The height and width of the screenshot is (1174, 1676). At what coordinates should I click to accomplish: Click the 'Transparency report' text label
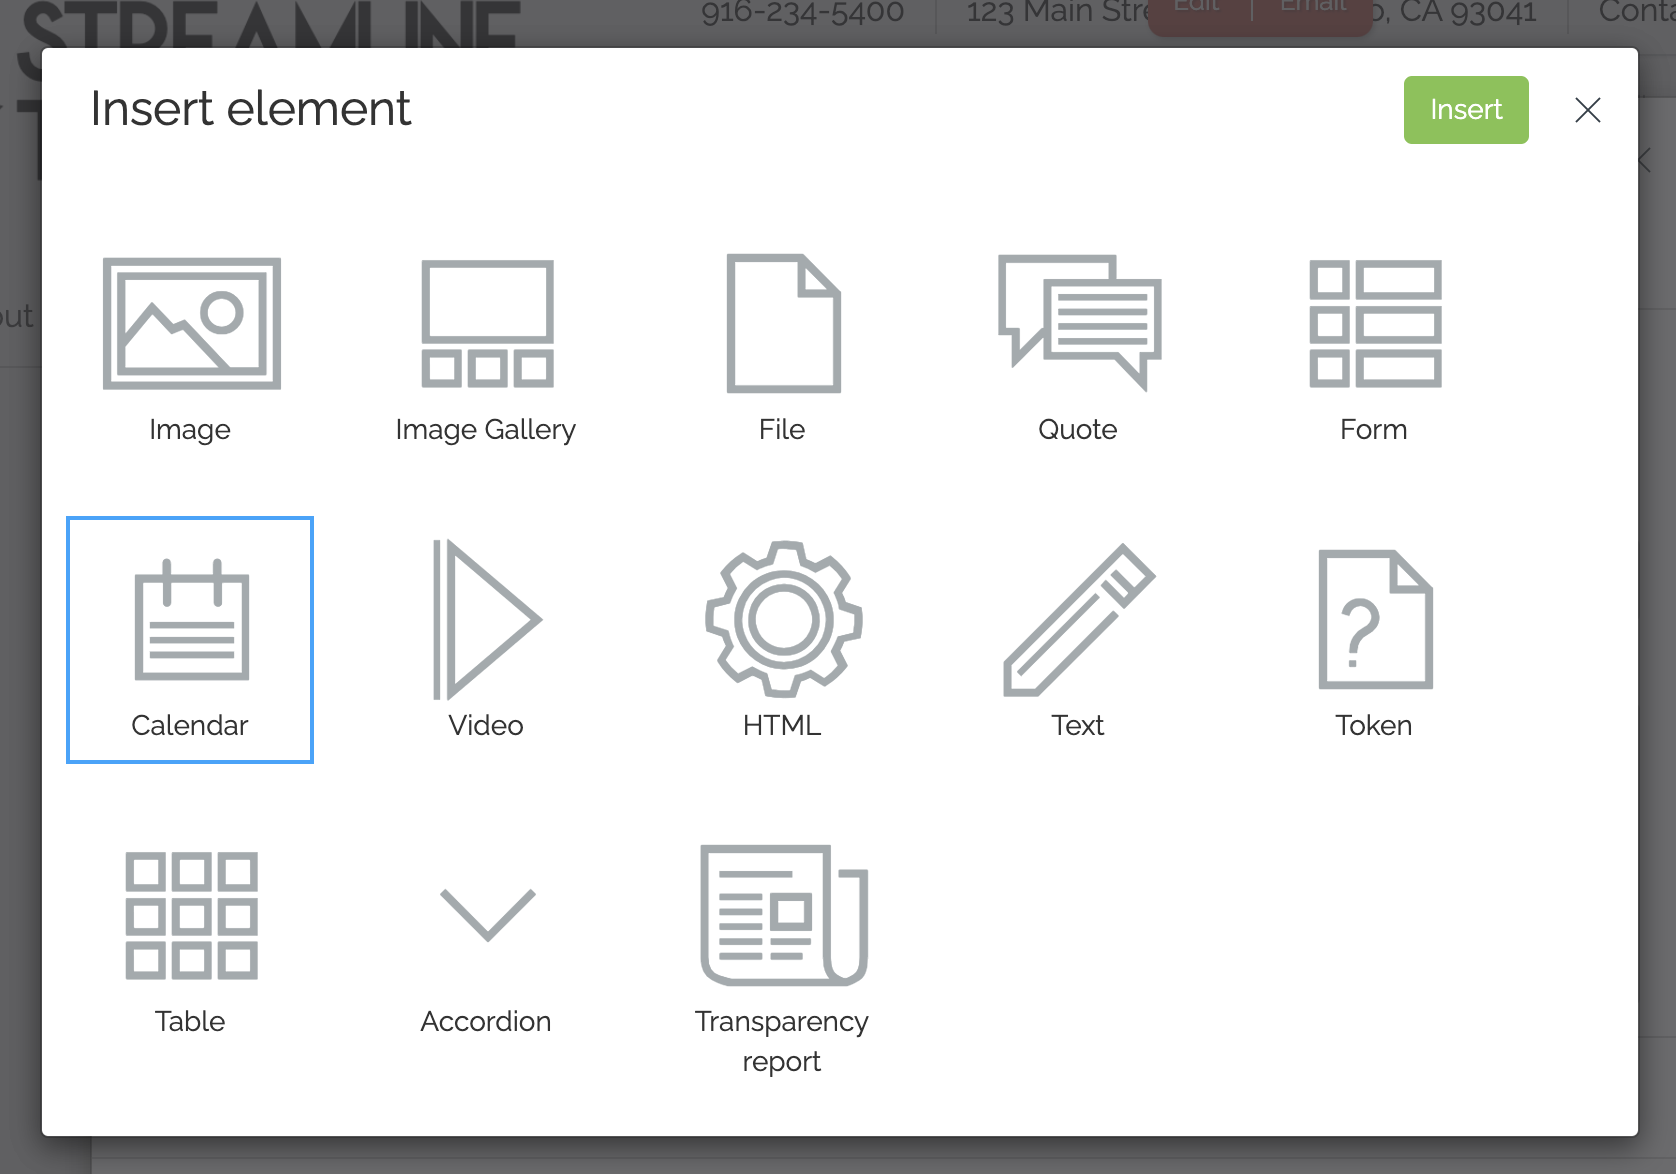pos(781,1041)
